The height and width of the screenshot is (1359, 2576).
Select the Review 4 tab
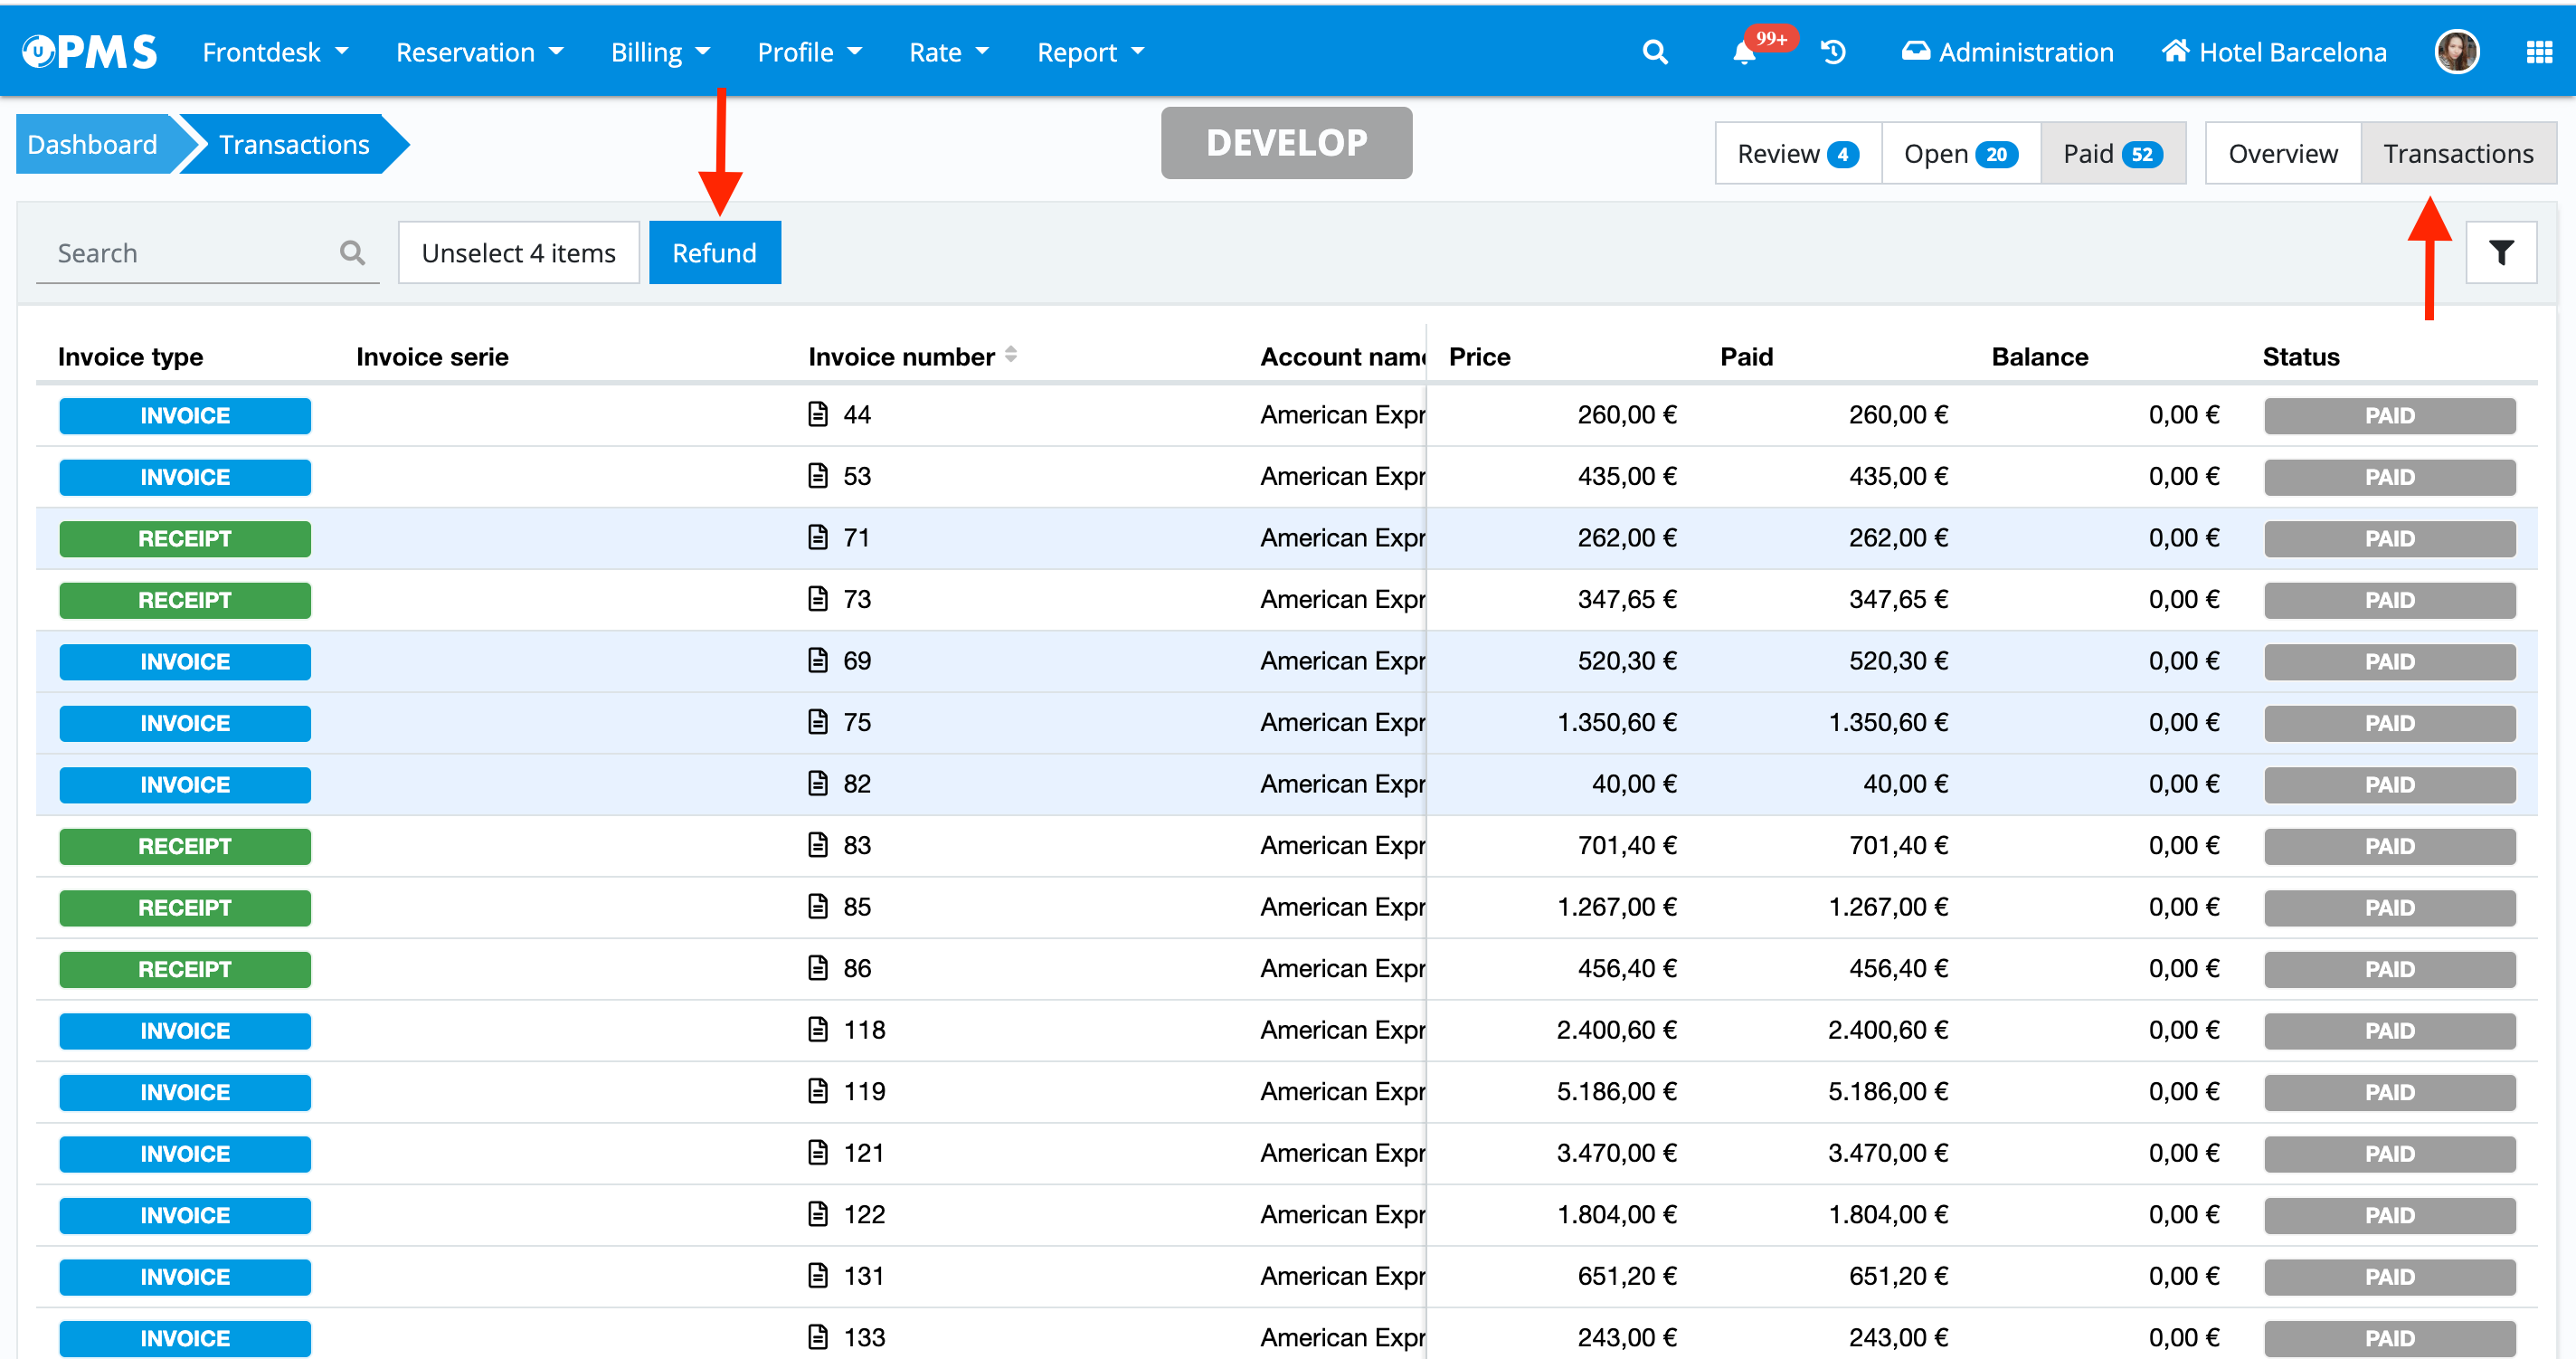pyautogui.click(x=1797, y=154)
